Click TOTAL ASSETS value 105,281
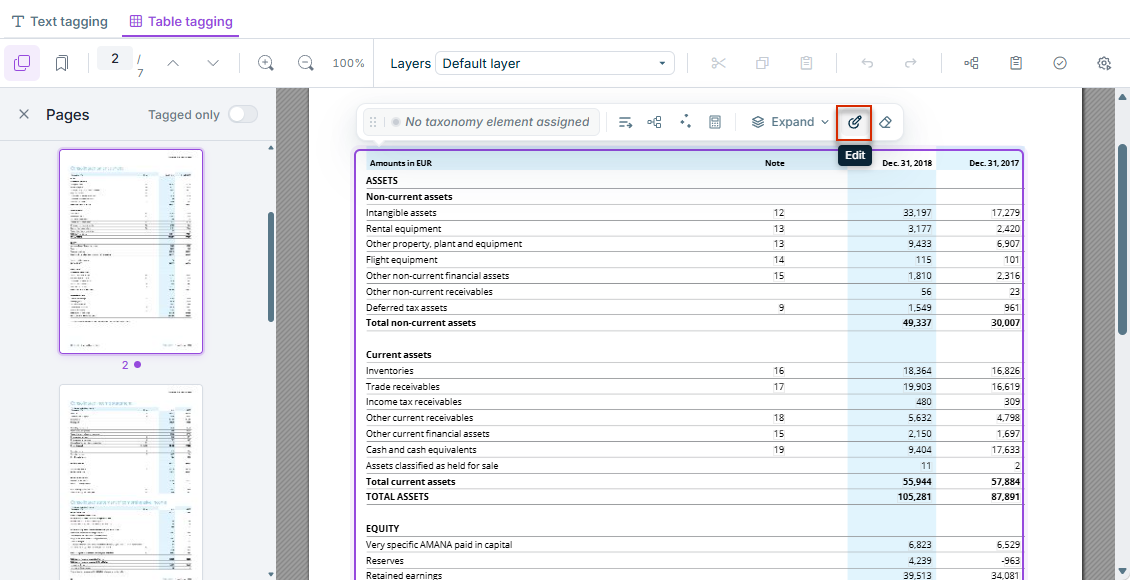 click(915, 496)
